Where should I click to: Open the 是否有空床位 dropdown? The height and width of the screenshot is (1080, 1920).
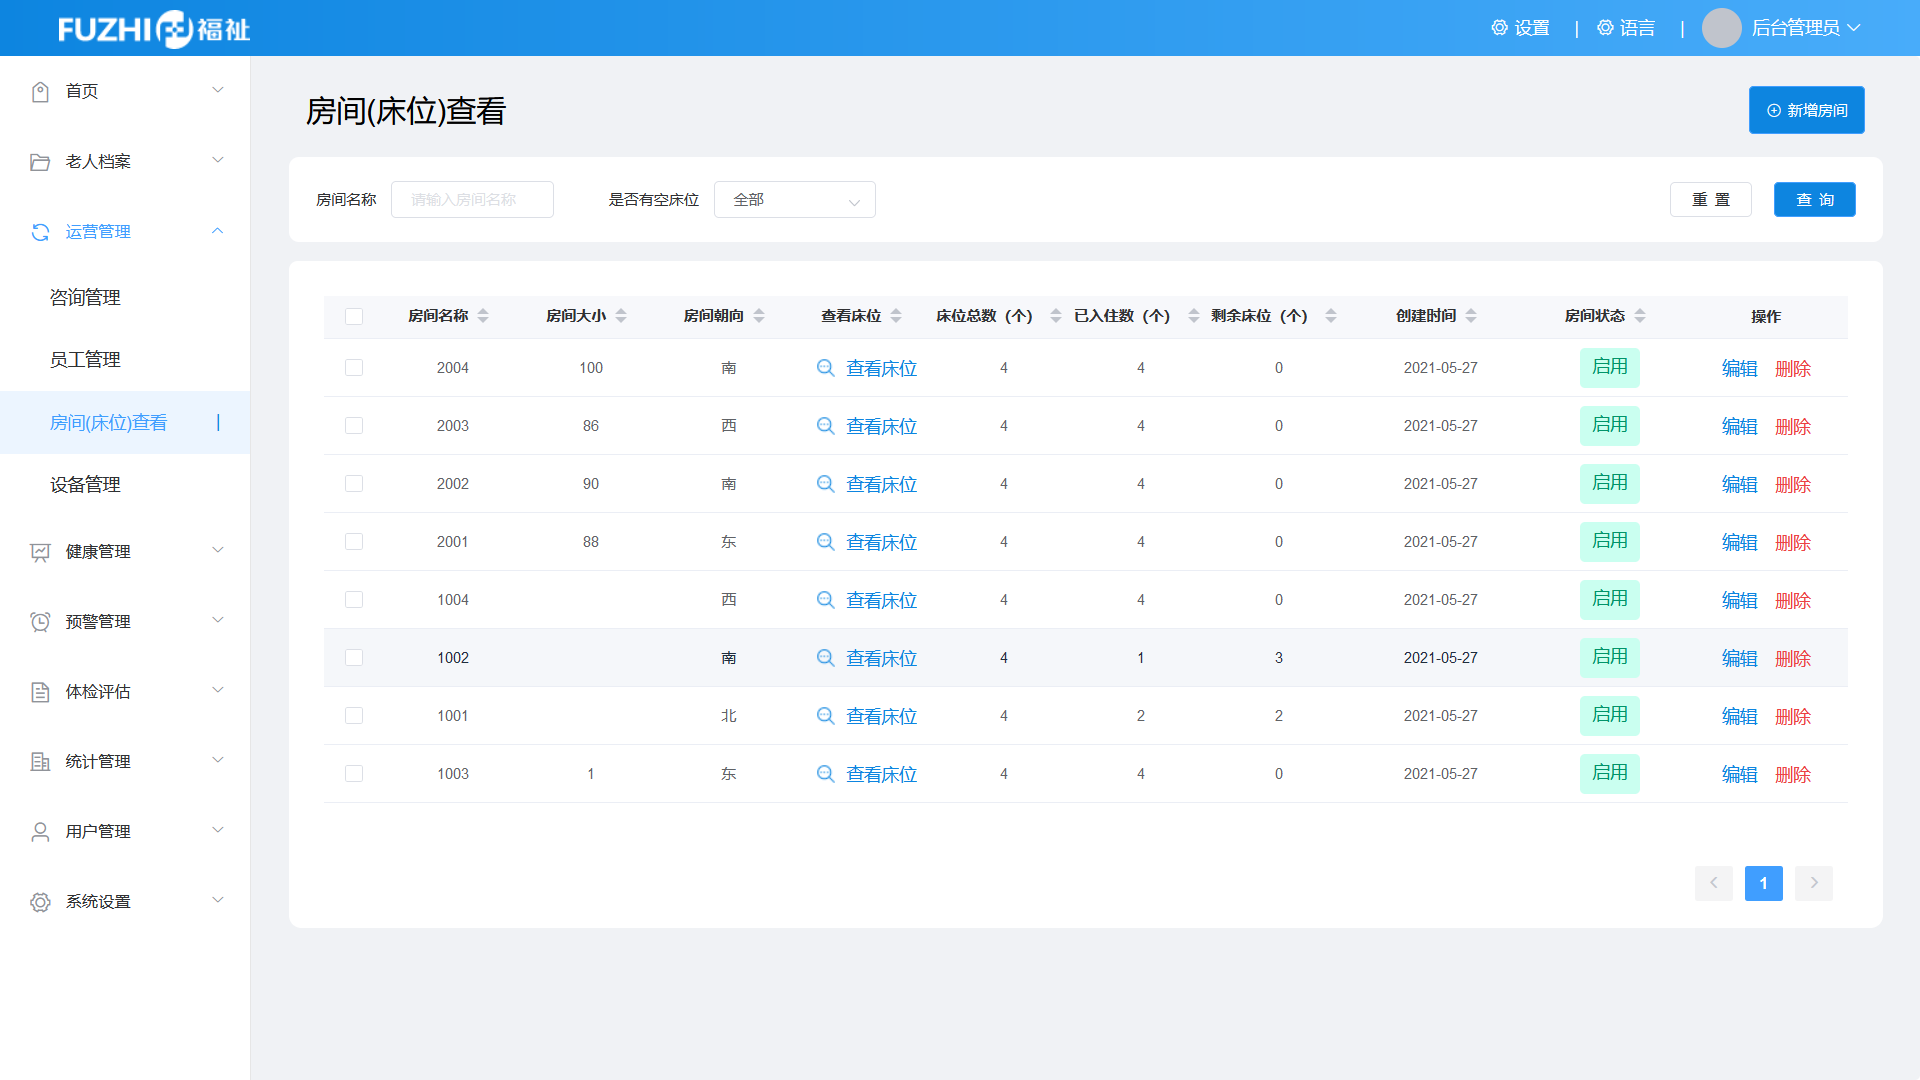click(795, 200)
